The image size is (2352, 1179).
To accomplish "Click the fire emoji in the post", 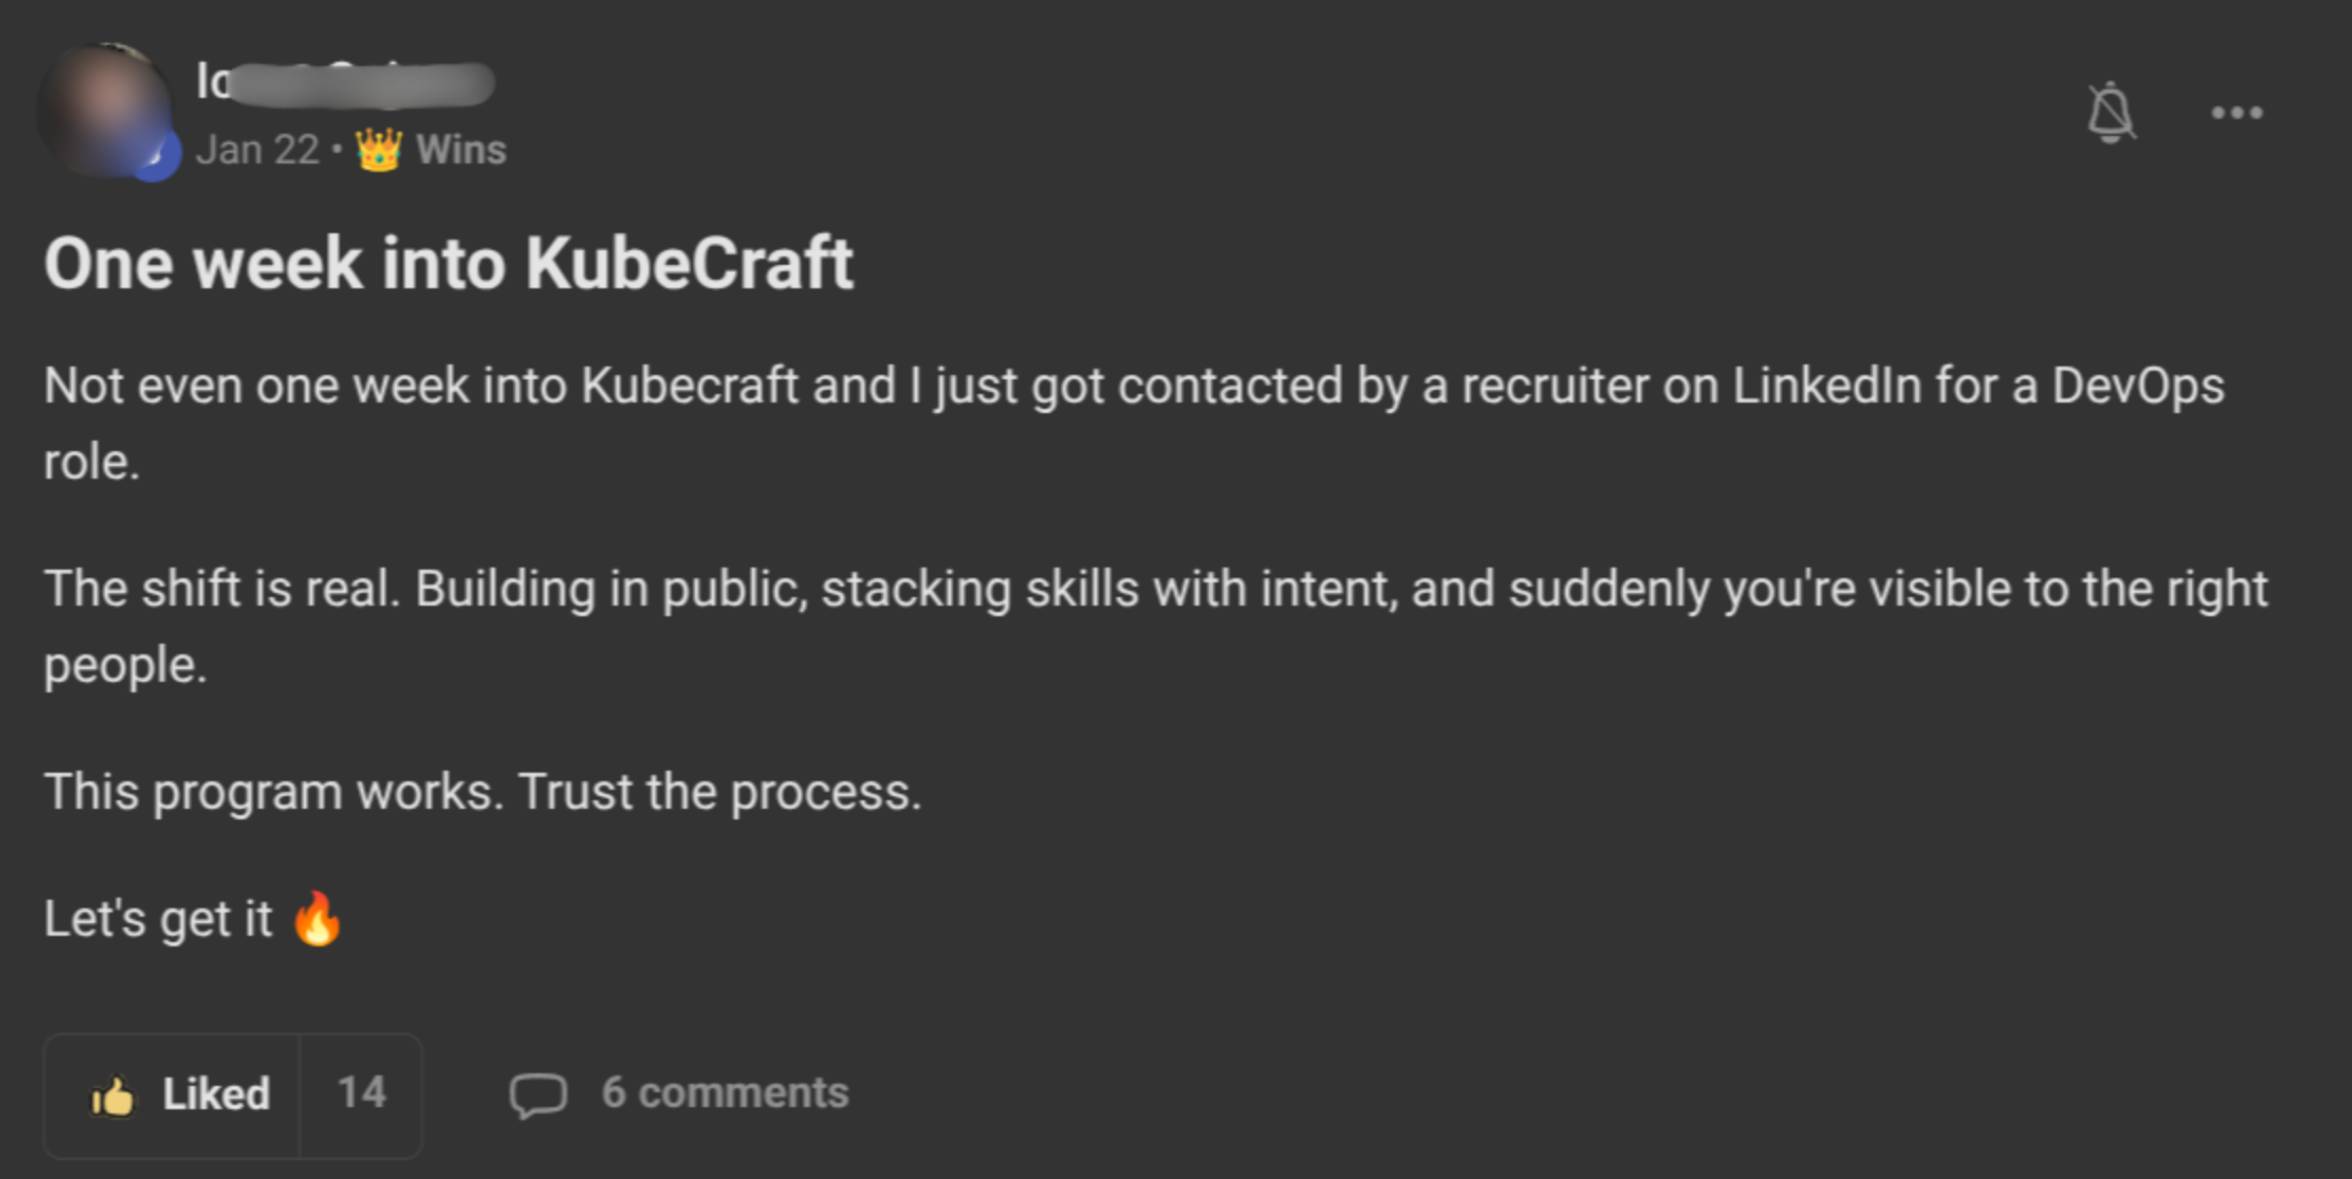I will (x=317, y=918).
